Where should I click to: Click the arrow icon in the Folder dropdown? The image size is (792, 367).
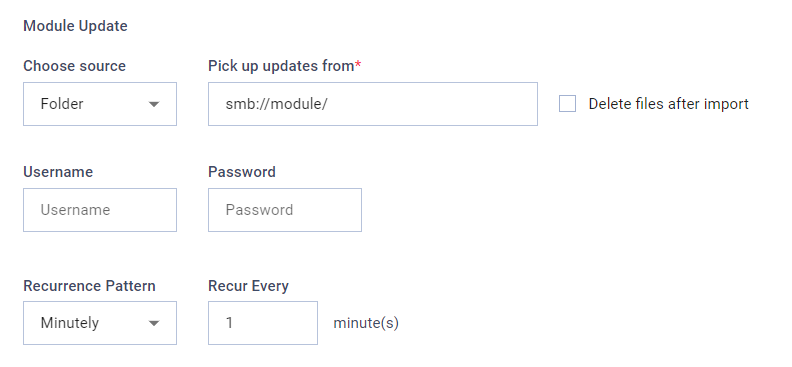pos(154,104)
